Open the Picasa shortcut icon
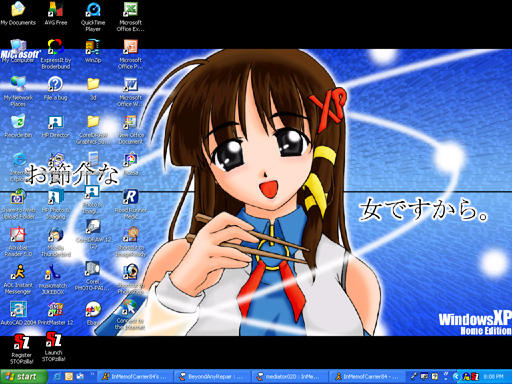This screenshot has width=512, height=384. pos(130,160)
